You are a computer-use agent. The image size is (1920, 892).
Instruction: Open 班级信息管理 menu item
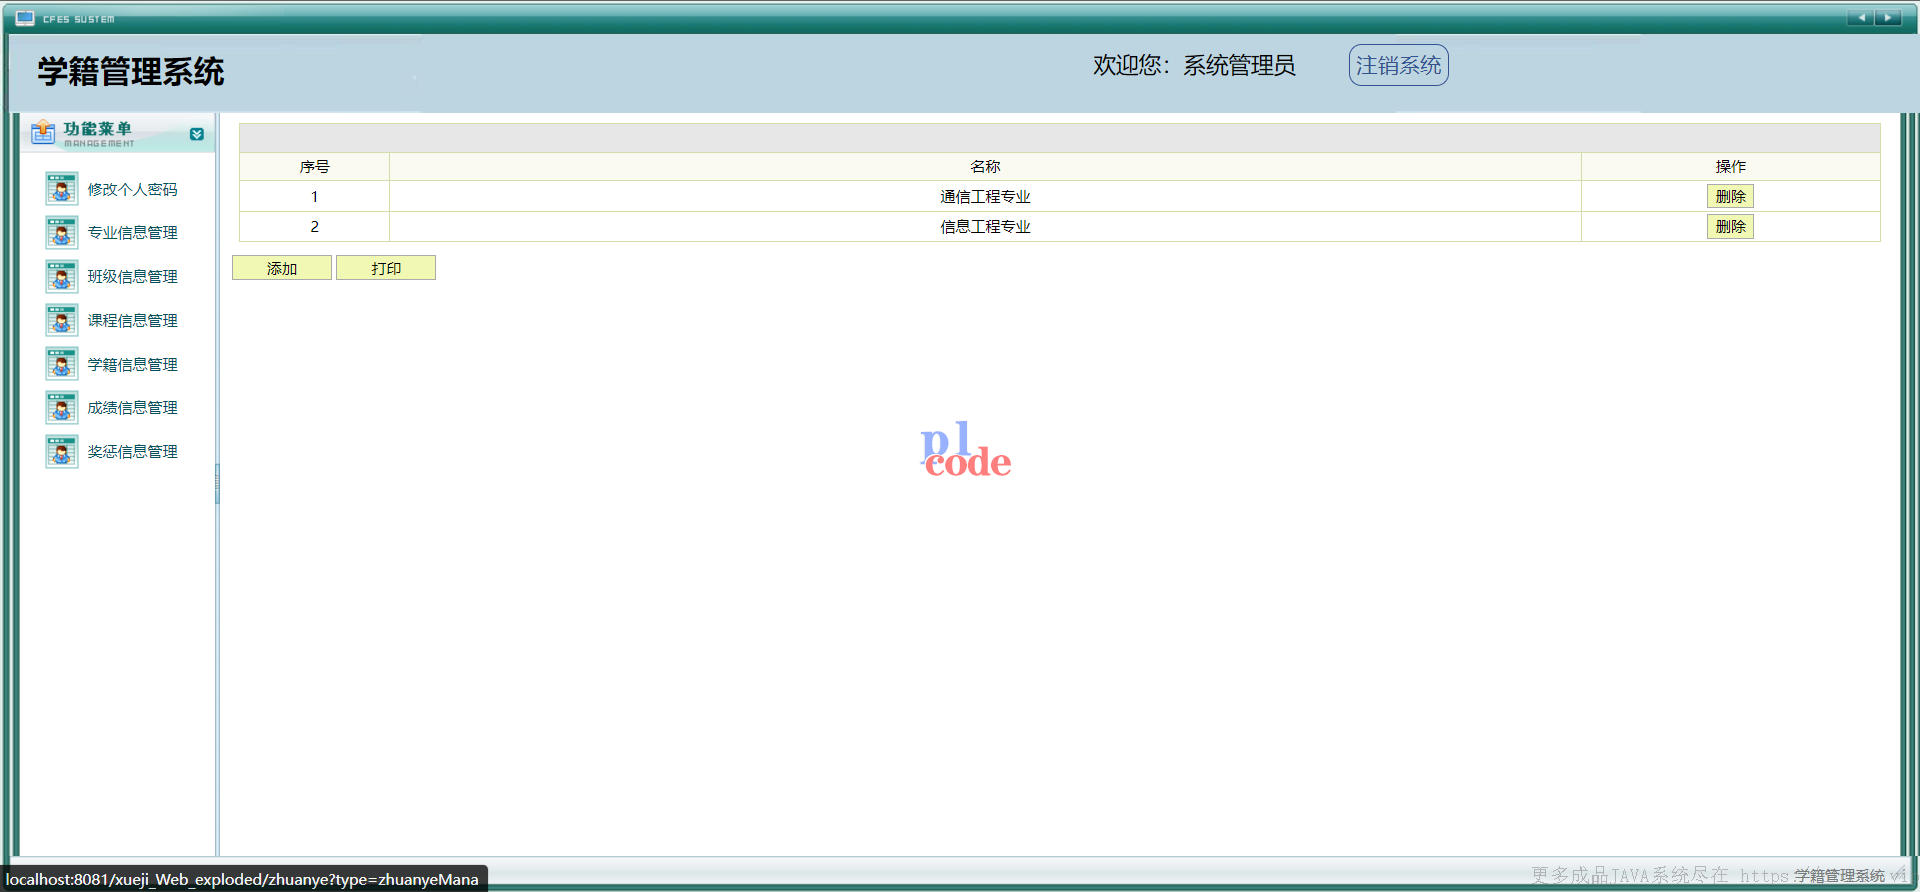(132, 277)
